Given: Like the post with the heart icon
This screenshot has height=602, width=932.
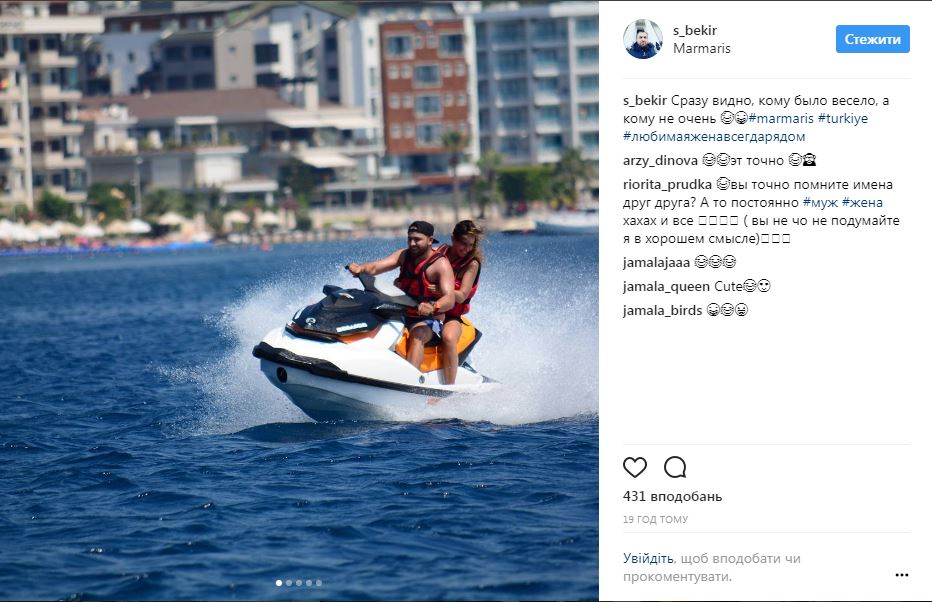Looking at the screenshot, I should [634, 468].
